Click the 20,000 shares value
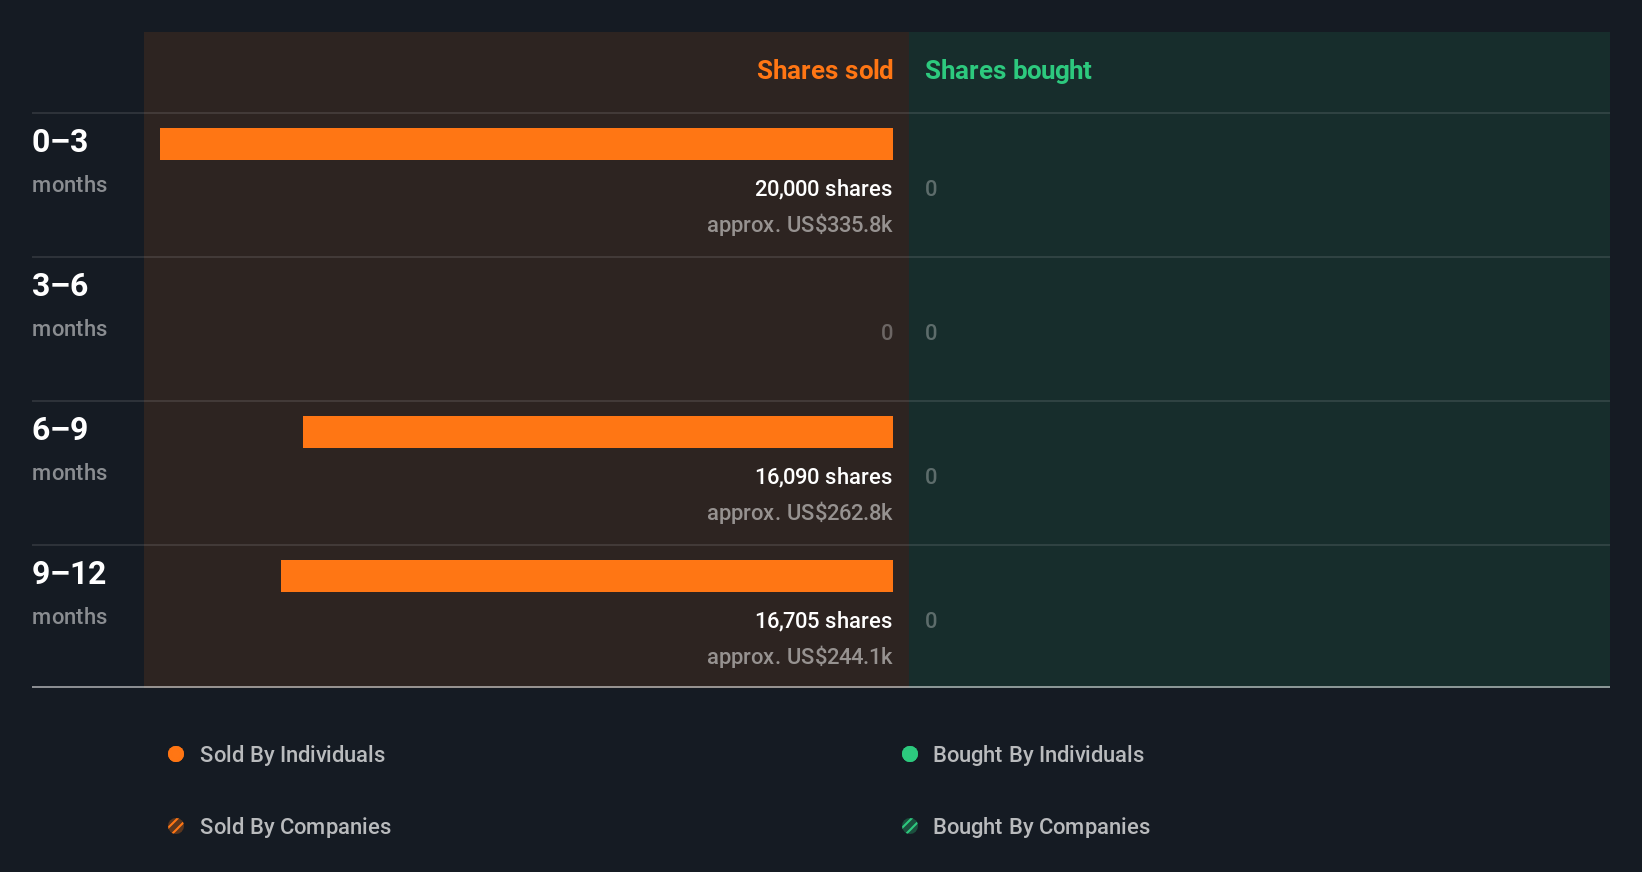 [x=823, y=188]
